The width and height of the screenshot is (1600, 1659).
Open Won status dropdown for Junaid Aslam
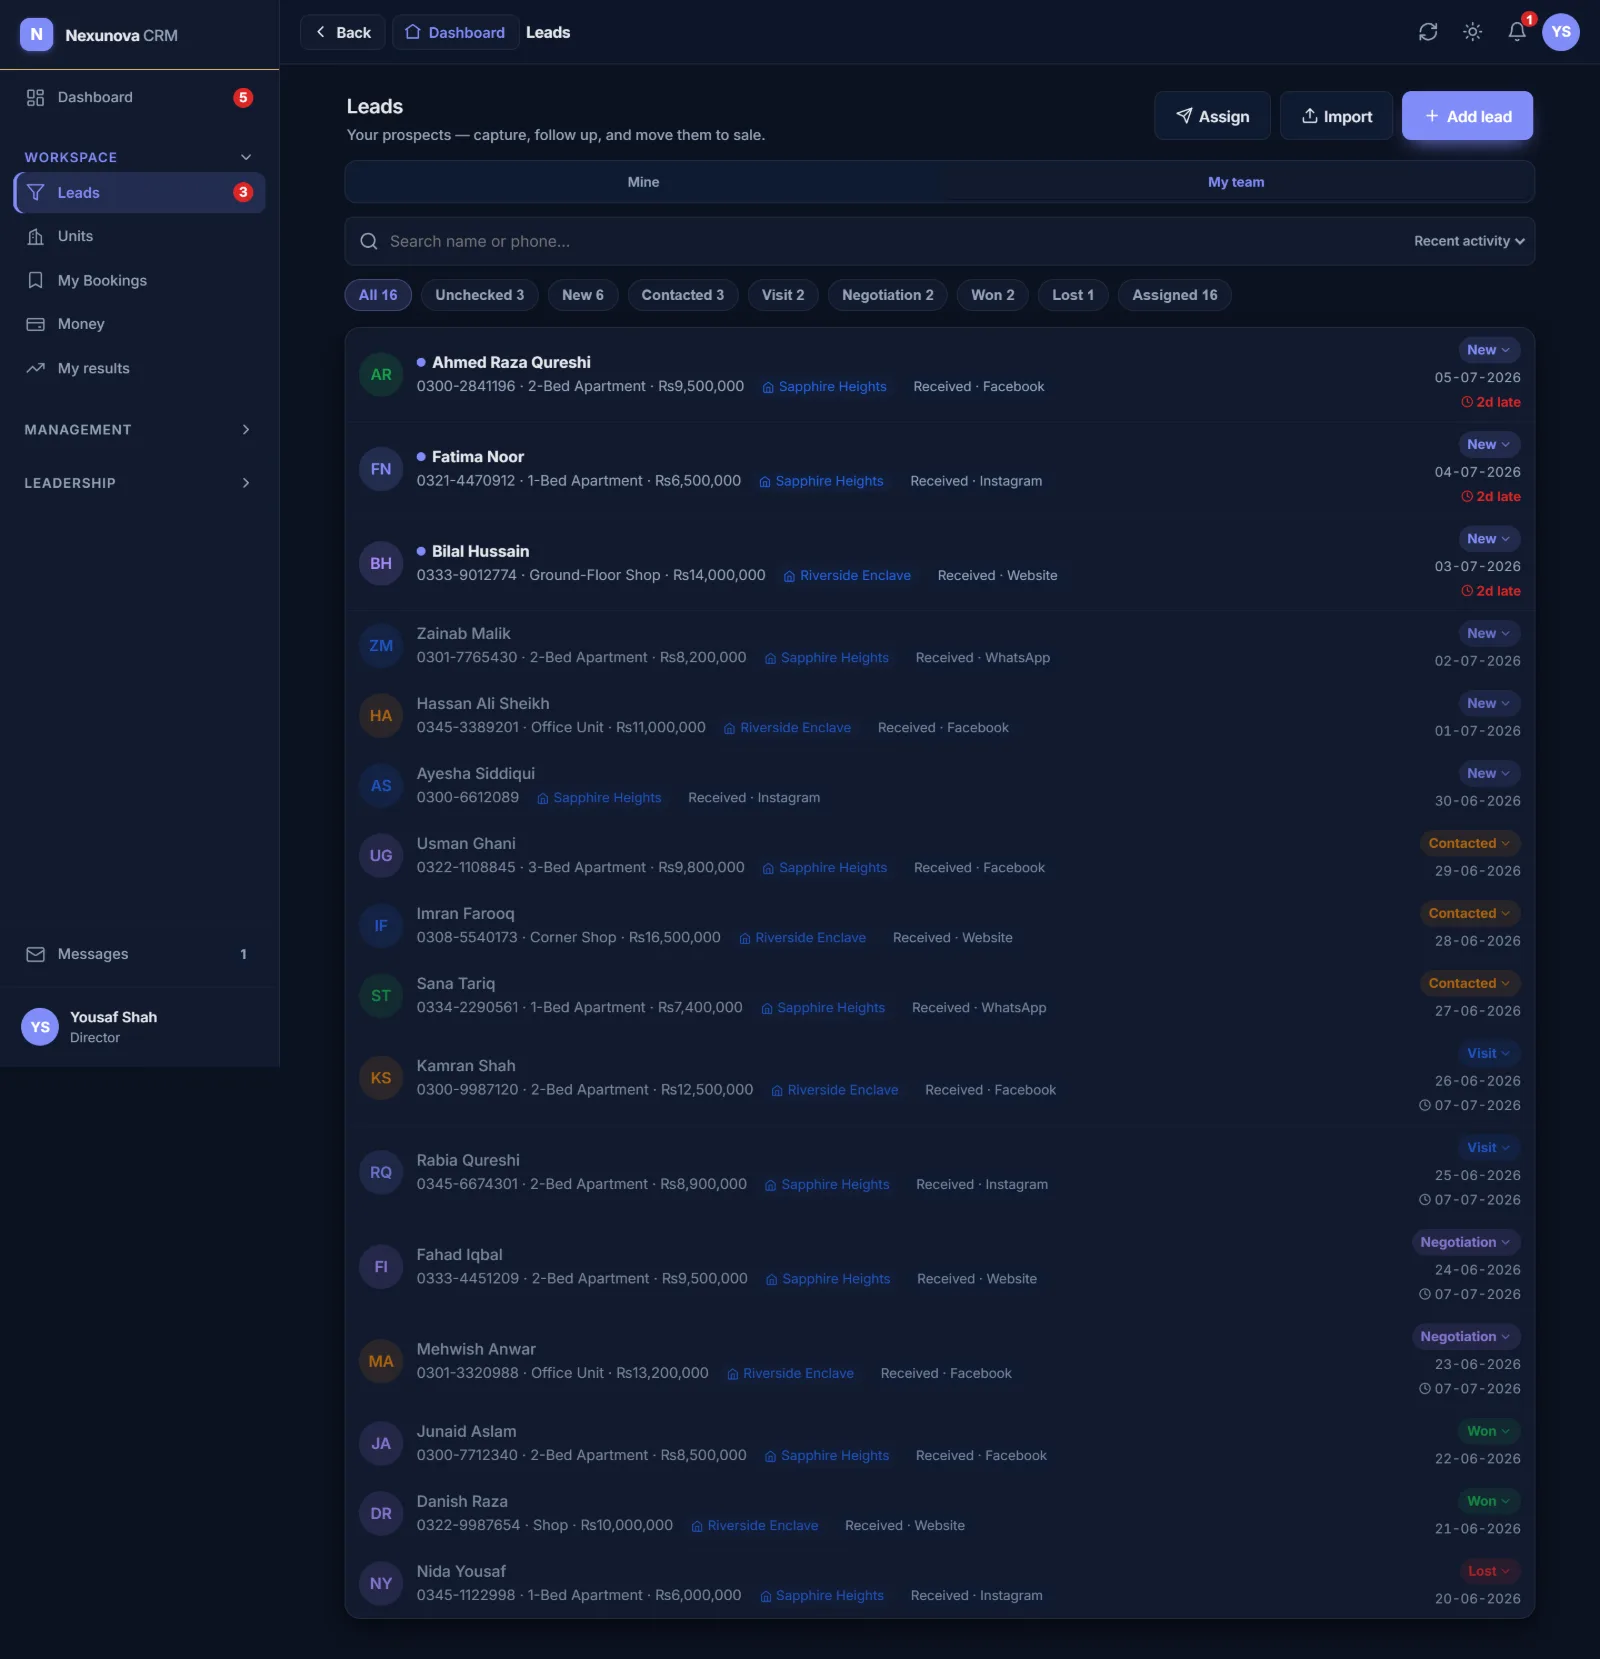pos(1488,1431)
